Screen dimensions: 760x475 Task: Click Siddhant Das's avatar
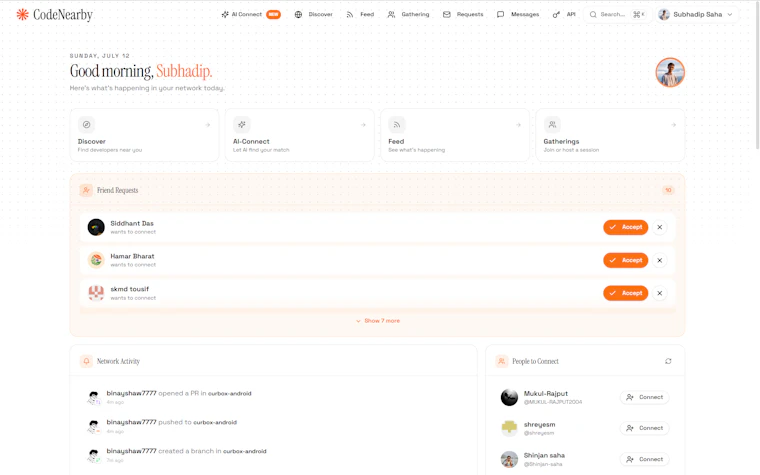pos(96,227)
